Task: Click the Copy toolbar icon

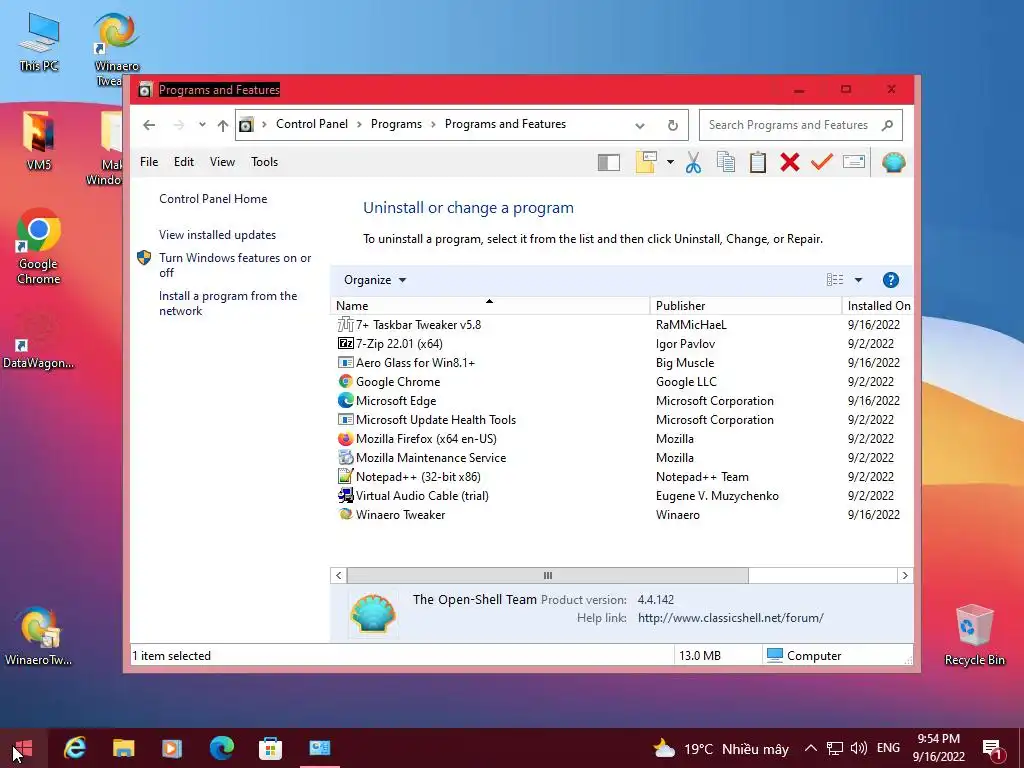Action: (726, 162)
